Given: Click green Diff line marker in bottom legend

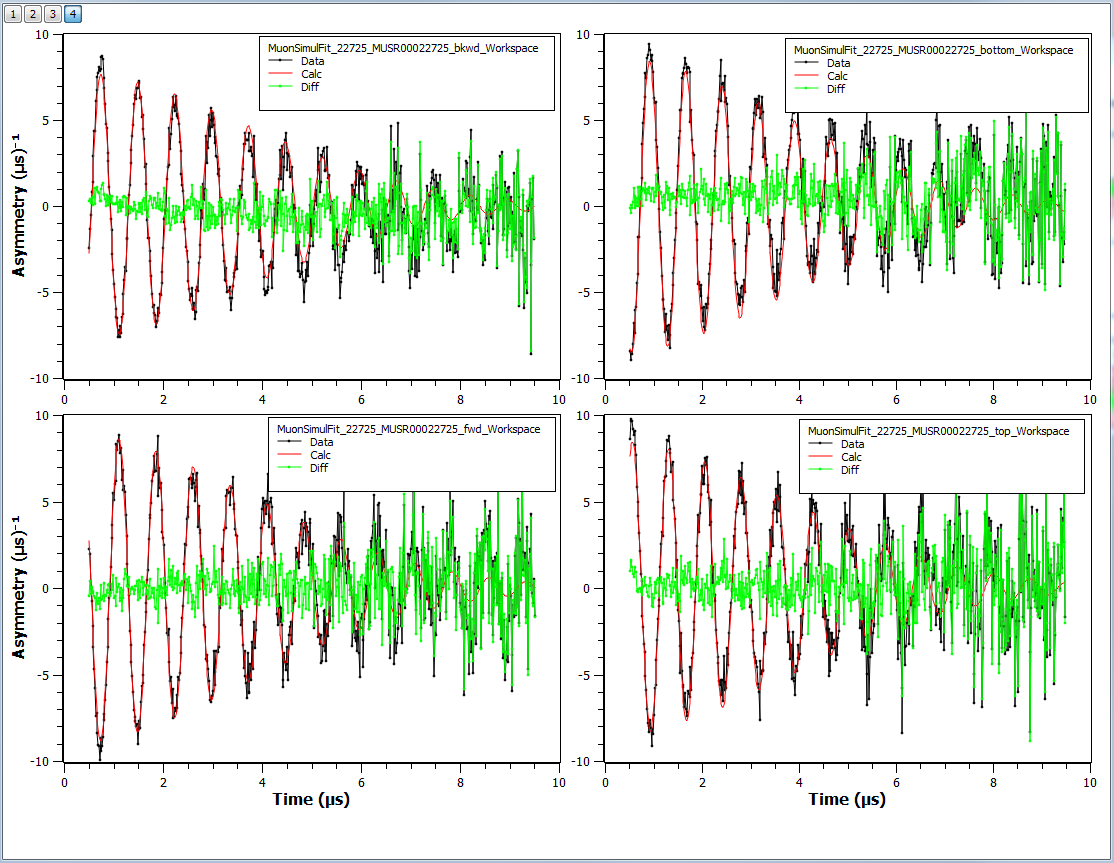Looking at the screenshot, I should pos(805,89).
